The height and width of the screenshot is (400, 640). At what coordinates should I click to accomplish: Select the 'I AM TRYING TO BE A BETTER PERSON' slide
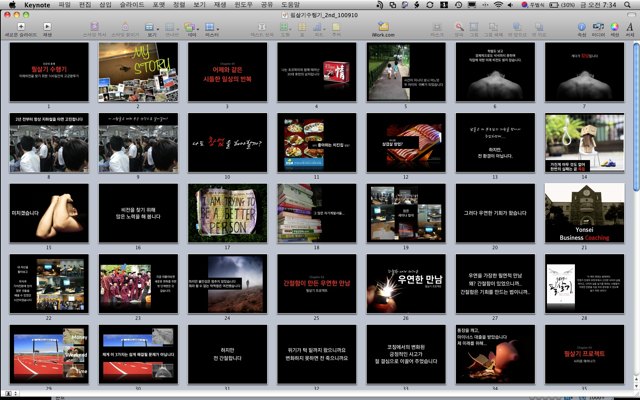click(x=227, y=213)
